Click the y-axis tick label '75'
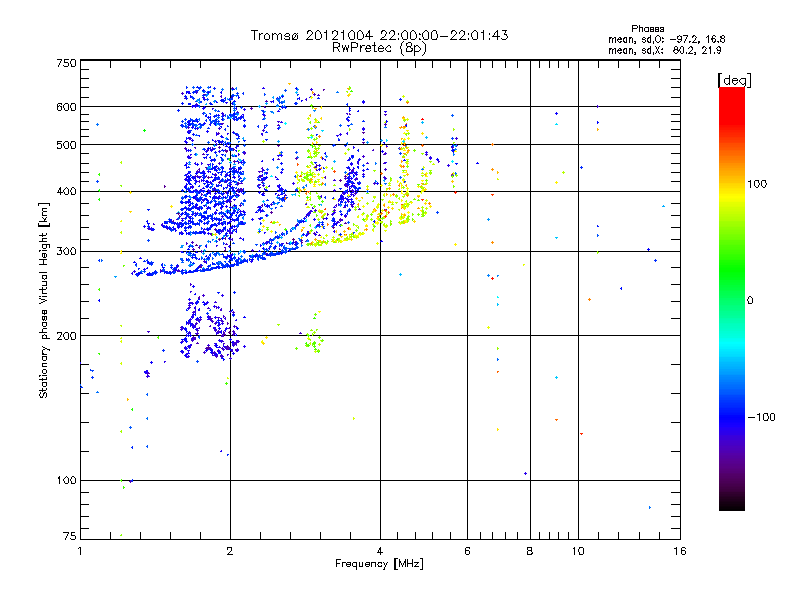800x600 pixels. [x=70, y=536]
